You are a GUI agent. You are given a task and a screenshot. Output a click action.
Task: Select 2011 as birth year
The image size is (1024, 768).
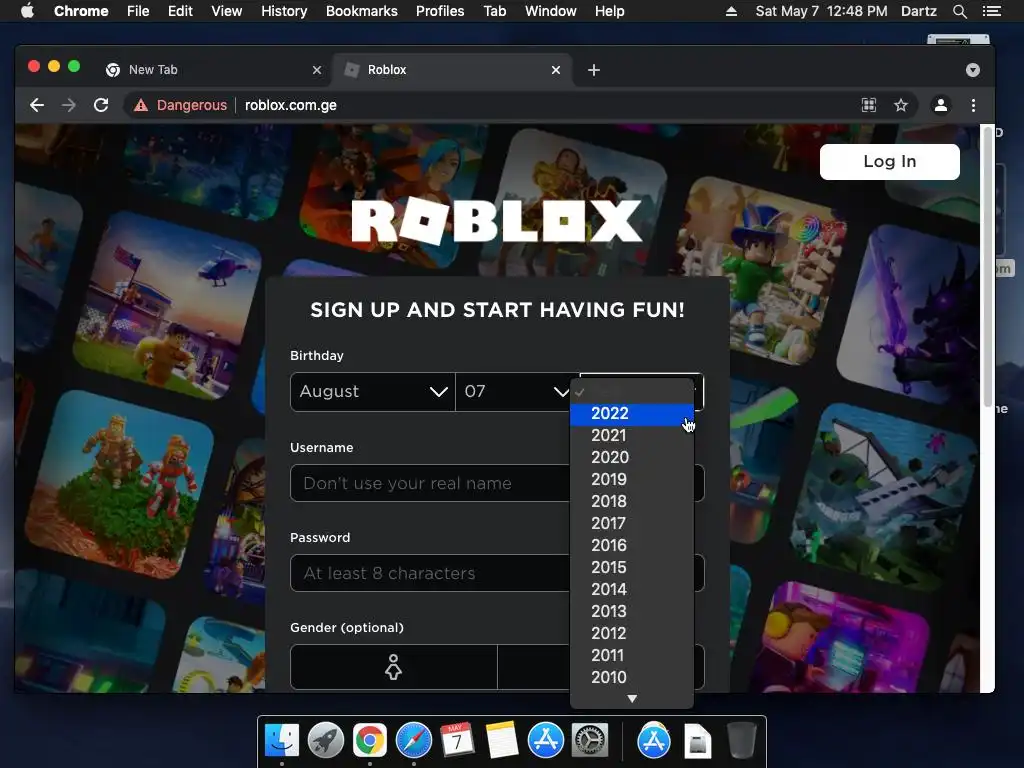click(x=632, y=656)
